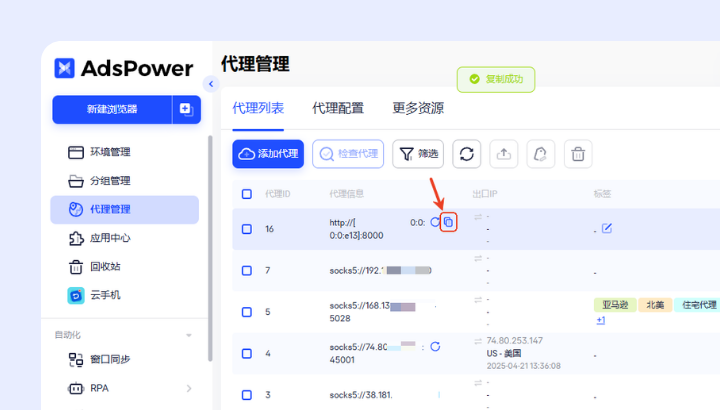Click the 代理信息 column header
The width and height of the screenshot is (720, 410).
347,194
